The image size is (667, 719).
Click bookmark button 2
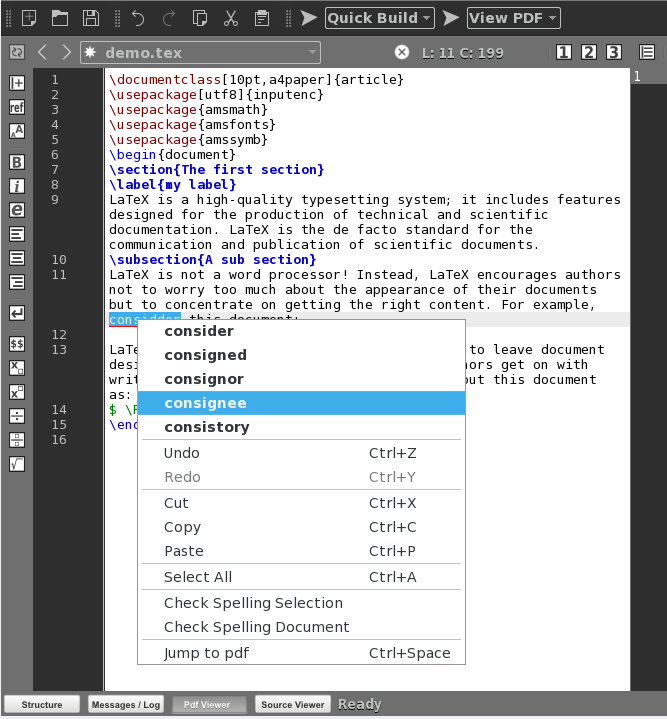pos(589,52)
